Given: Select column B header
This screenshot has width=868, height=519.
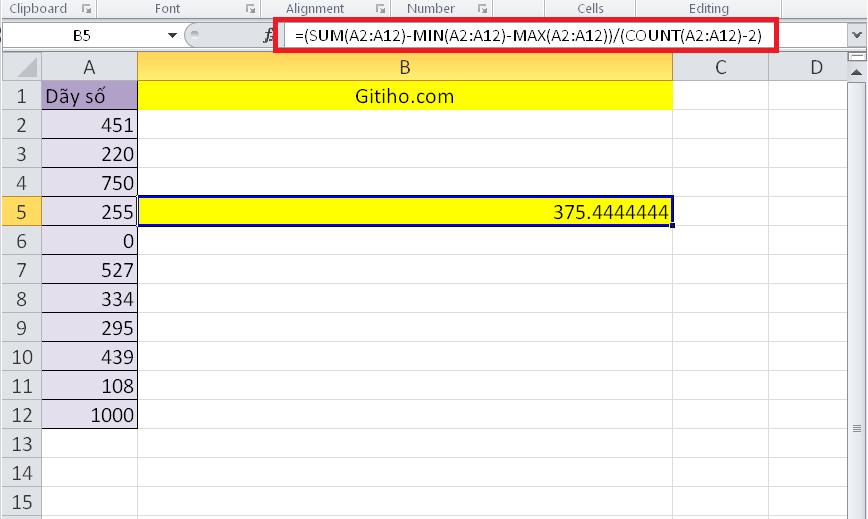Looking at the screenshot, I should coord(405,67).
